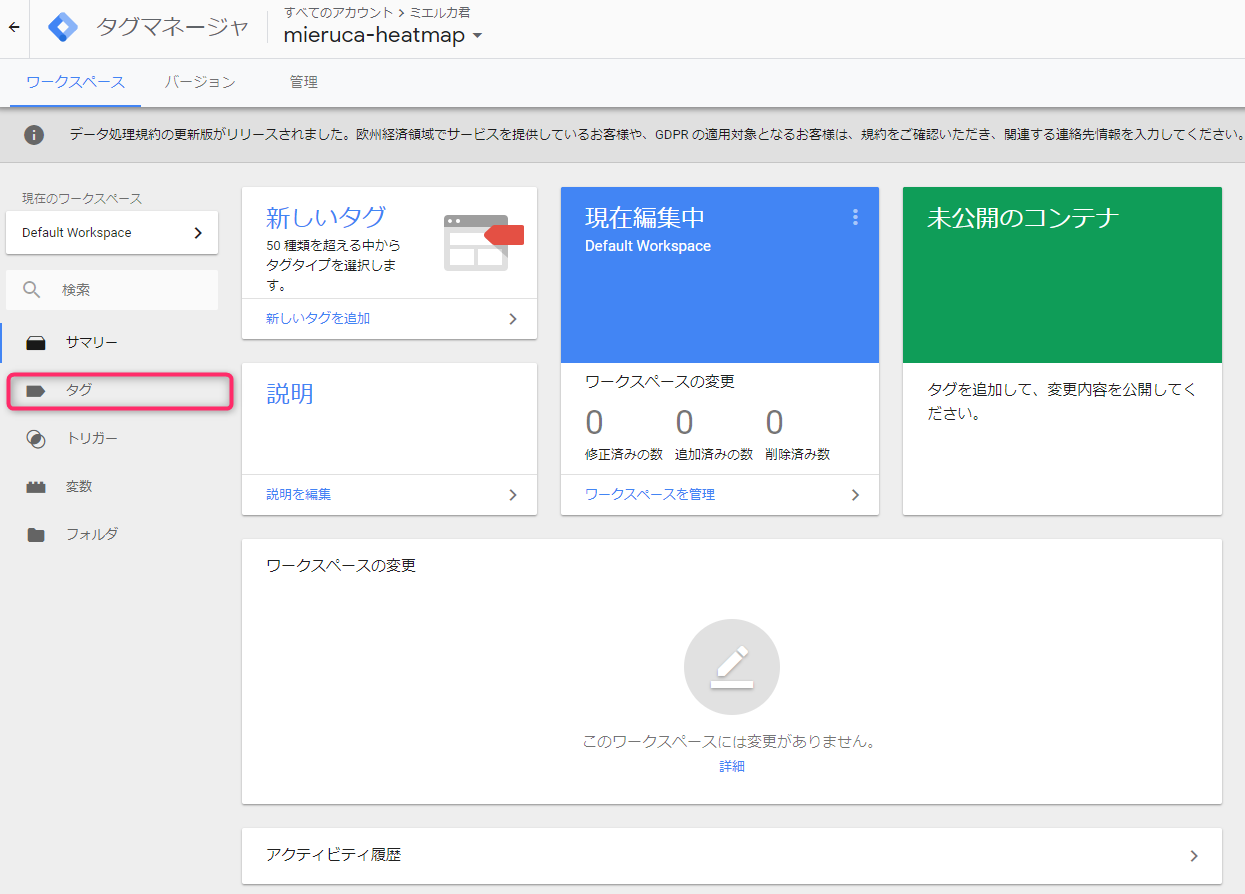Image resolution: width=1245 pixels, height=894 pixels.
Task: Open the mieruca-heatmap container dropdown
Action: click(x=383, y=36)
